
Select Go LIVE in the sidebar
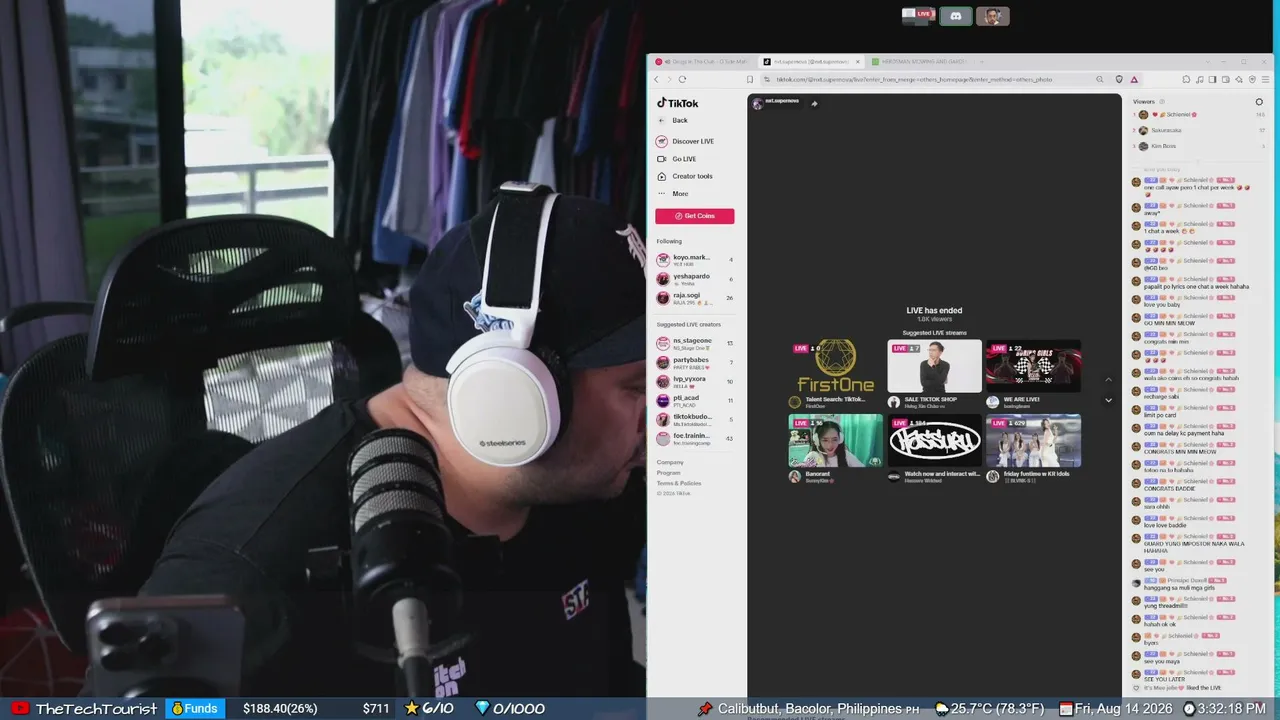(x=676, y=159)
